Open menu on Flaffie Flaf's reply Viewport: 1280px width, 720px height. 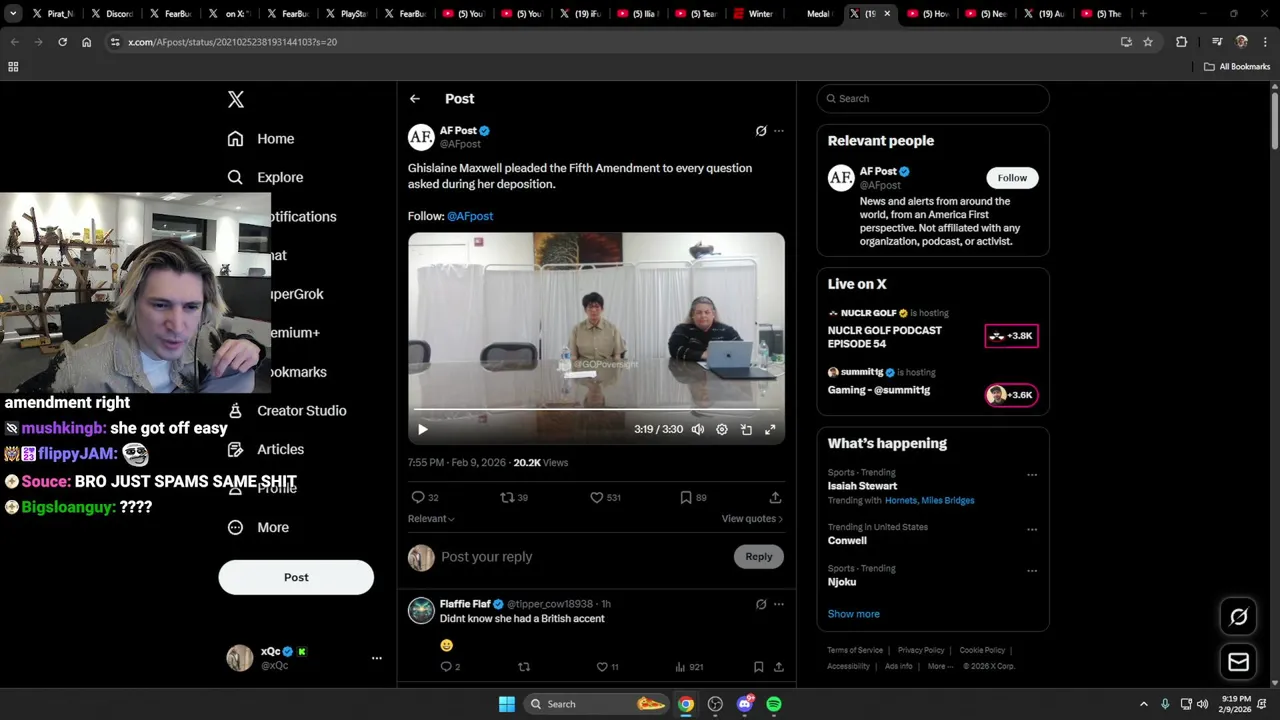(779, 604)
